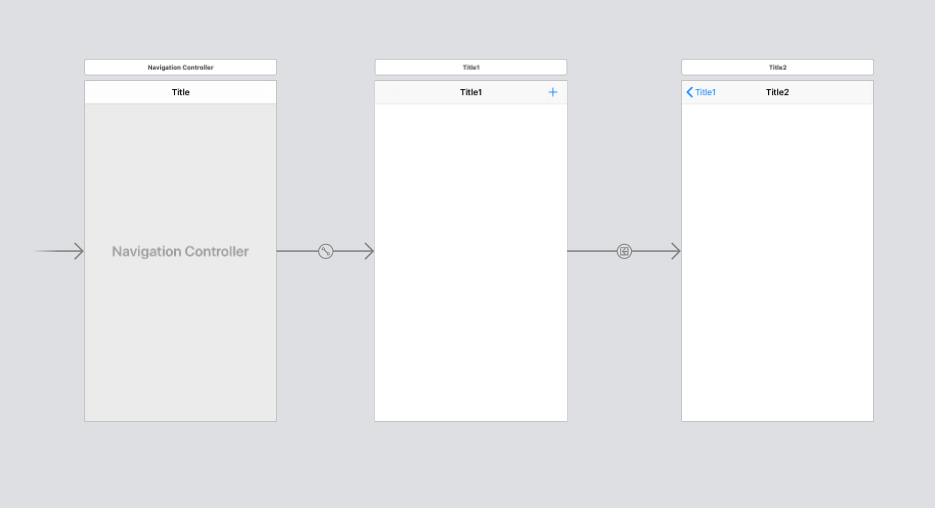This screenshot has width=935, height=508.
Task: Click the gray Navigation Controller placeholder label
Action: coord(180,251)
